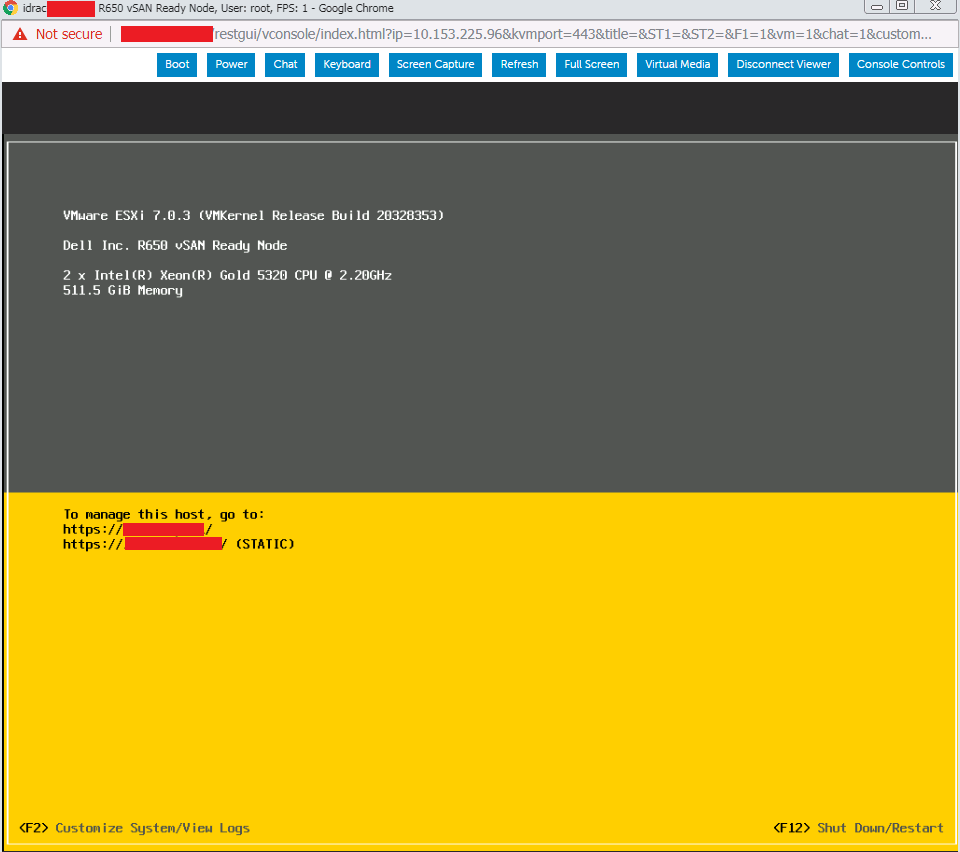Image resolution: width=960 pixels, height=852 pixels.
Task: Refresh the virtual console view
Action: coord(519,64)
